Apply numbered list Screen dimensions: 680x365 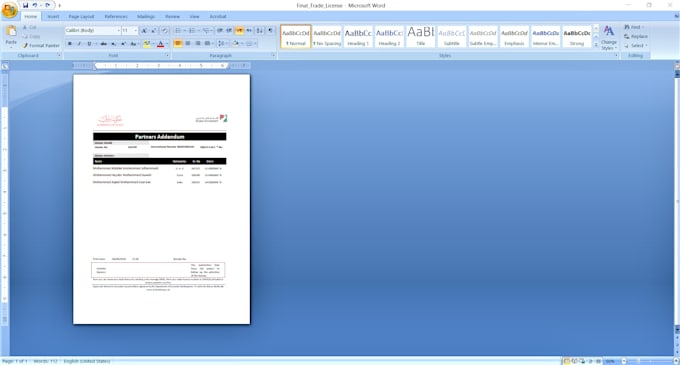(192, 31)
